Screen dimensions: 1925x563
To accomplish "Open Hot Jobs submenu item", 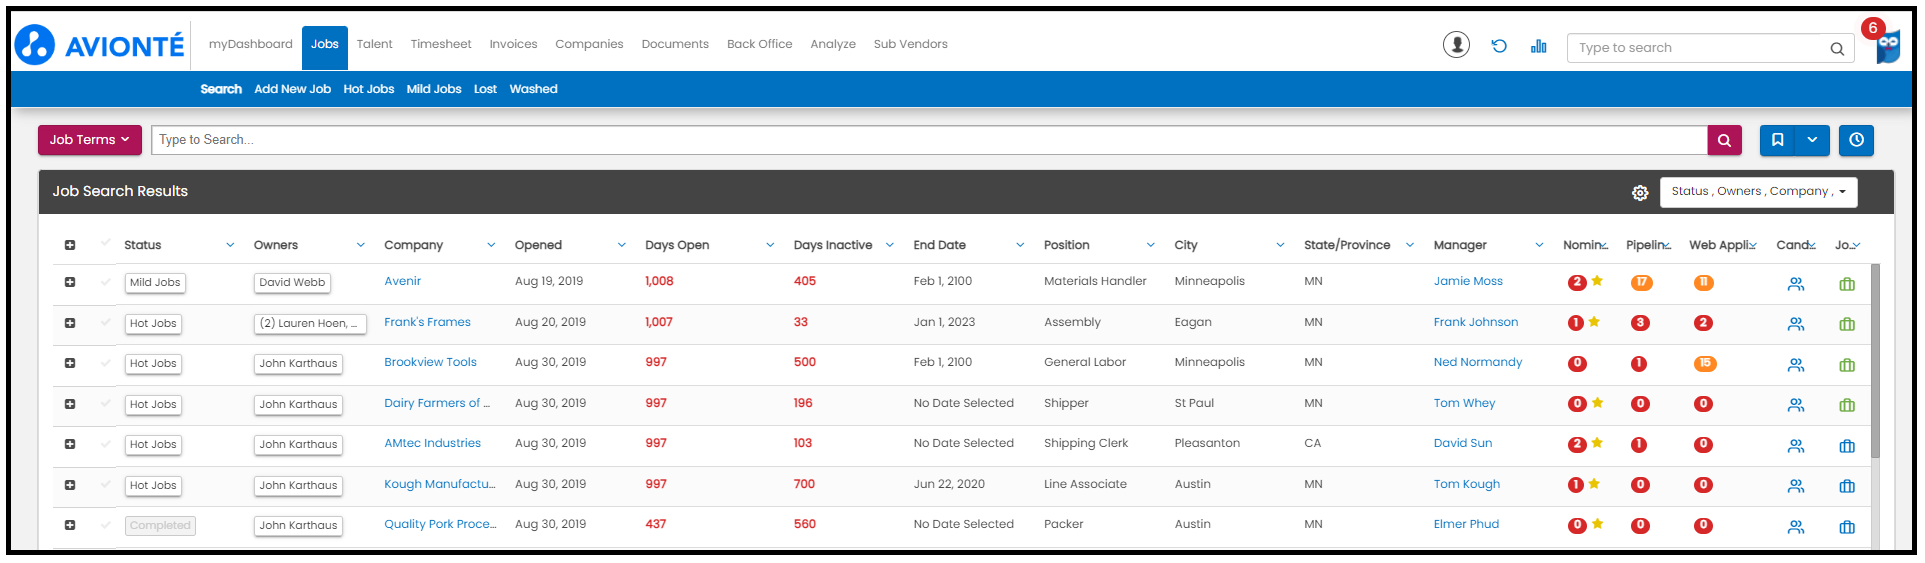I will point(368,89).
